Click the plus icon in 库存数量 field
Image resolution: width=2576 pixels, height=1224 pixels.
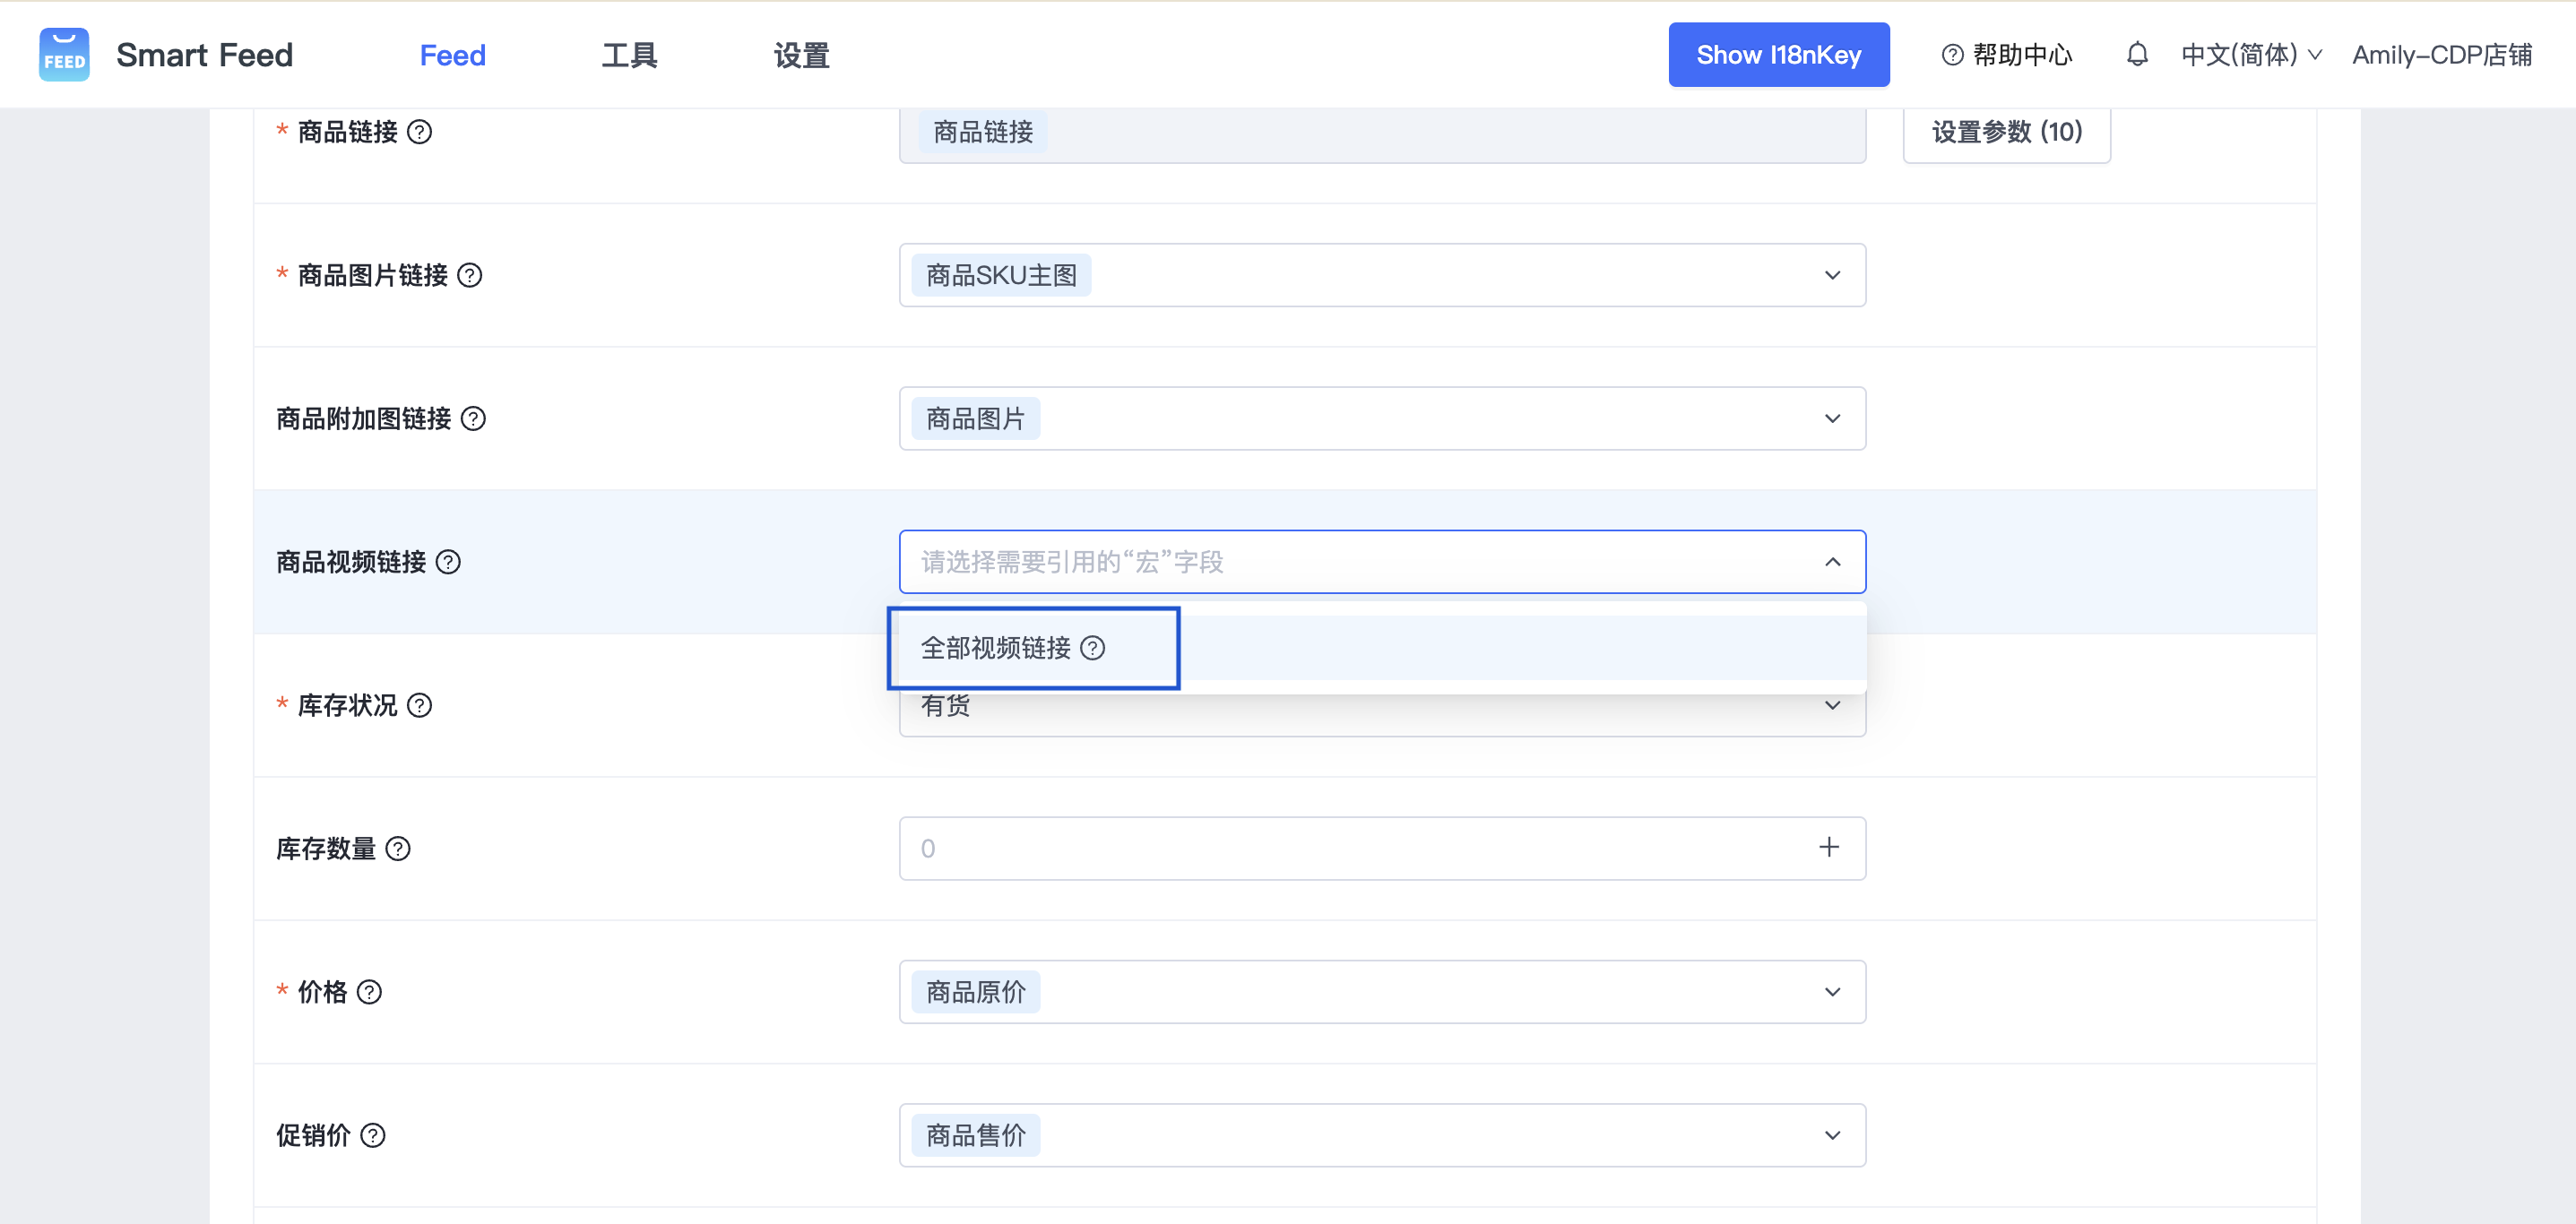pos(1829,847)
